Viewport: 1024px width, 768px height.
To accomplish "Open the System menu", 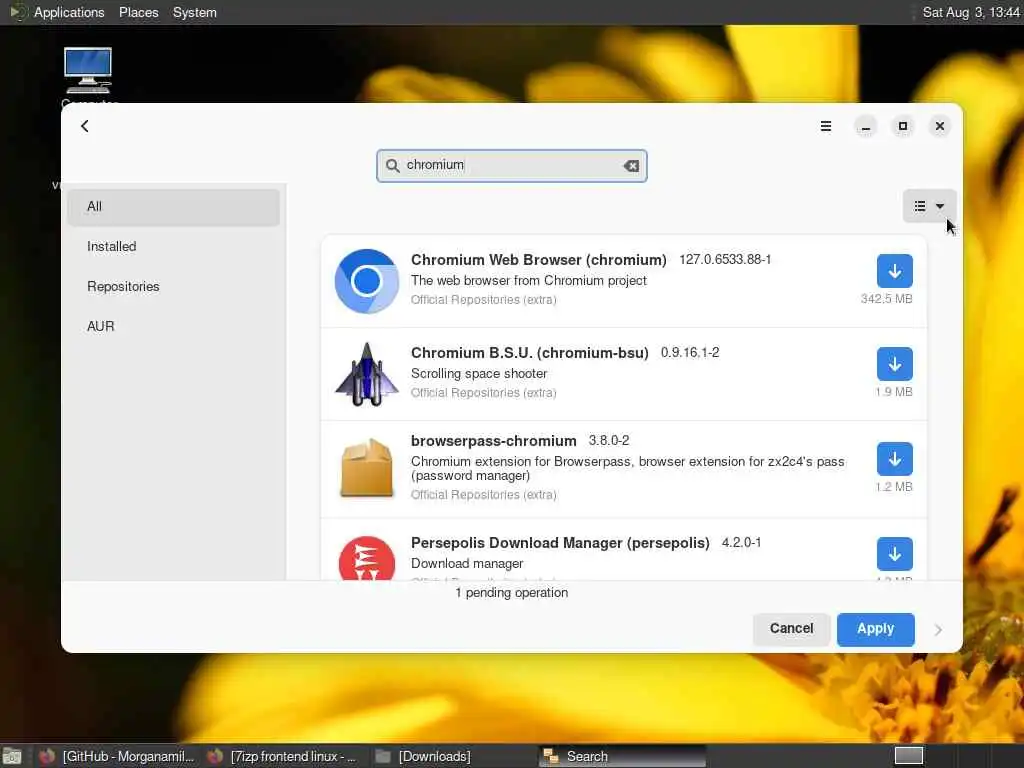I will tap(195, 12).
